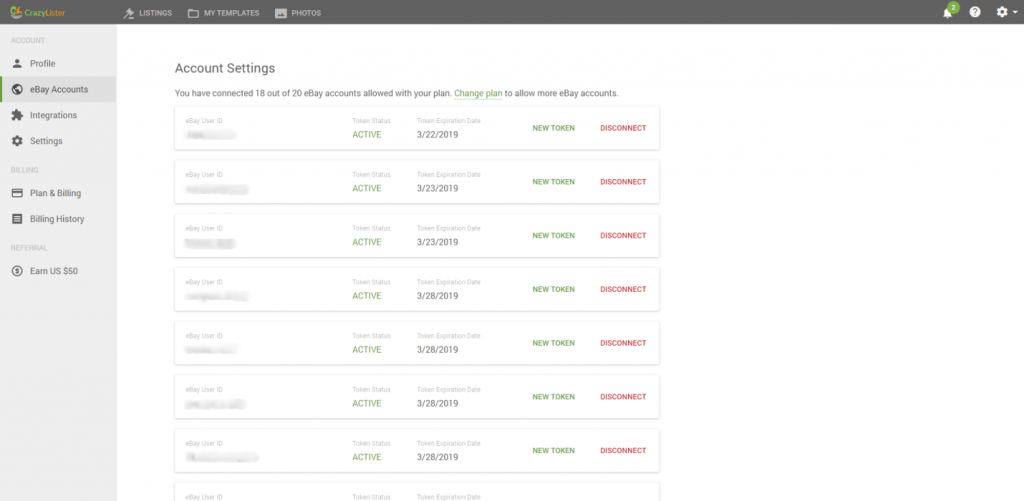Select the Account Settings heading
This screenshot has width=1024, height=501.
[225, 68]
